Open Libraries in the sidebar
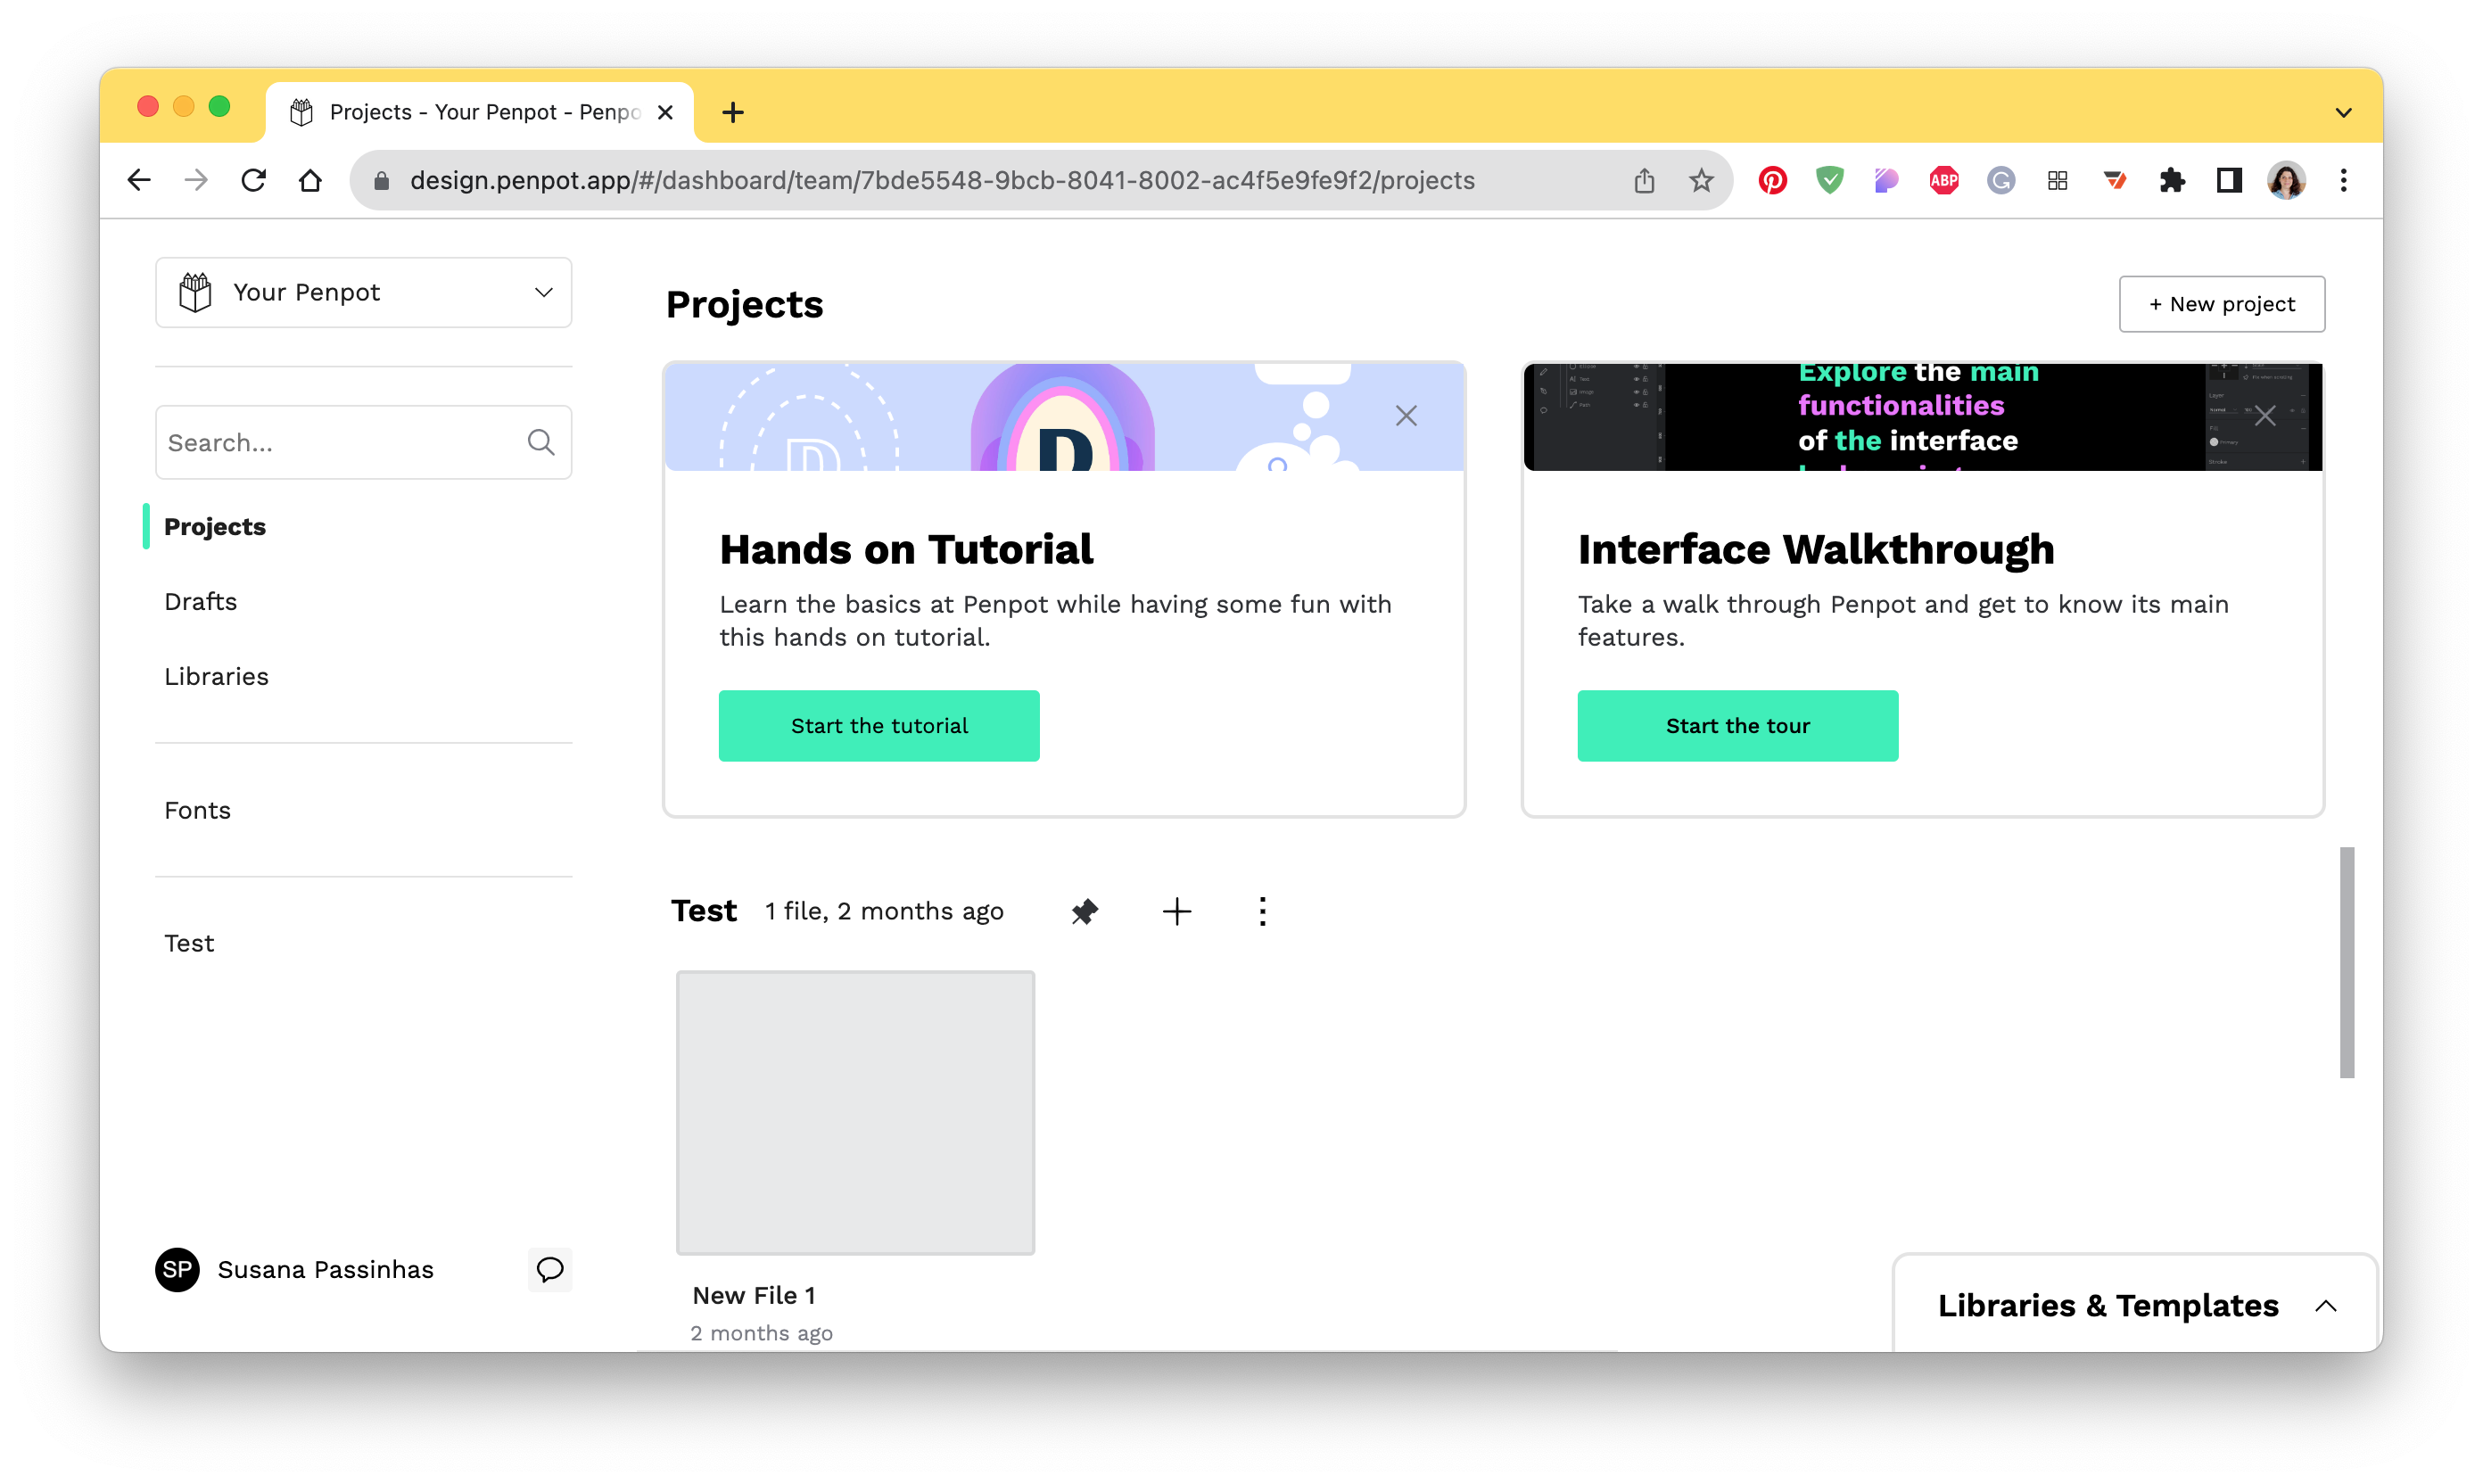Viewport: 2483px width, 1484px height. click(216, 676)
